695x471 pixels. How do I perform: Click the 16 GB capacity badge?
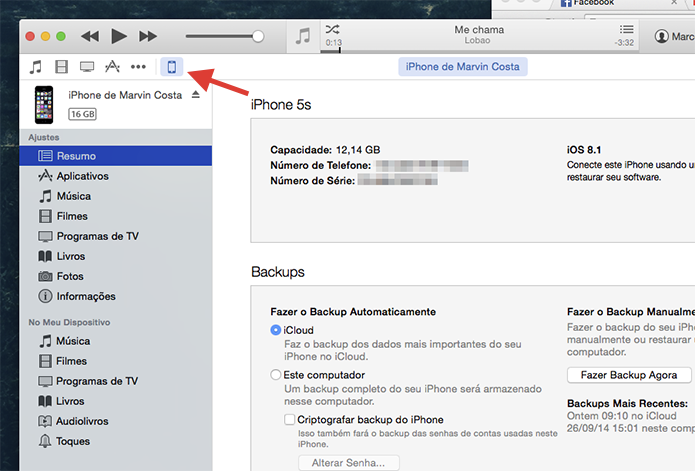pyautogui.click(x=82, y=114)
